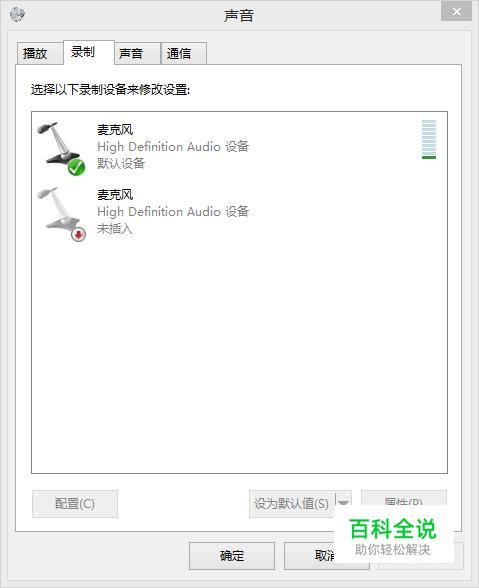
Task: Select the default microphone device icon
Action: pos(61,148)
